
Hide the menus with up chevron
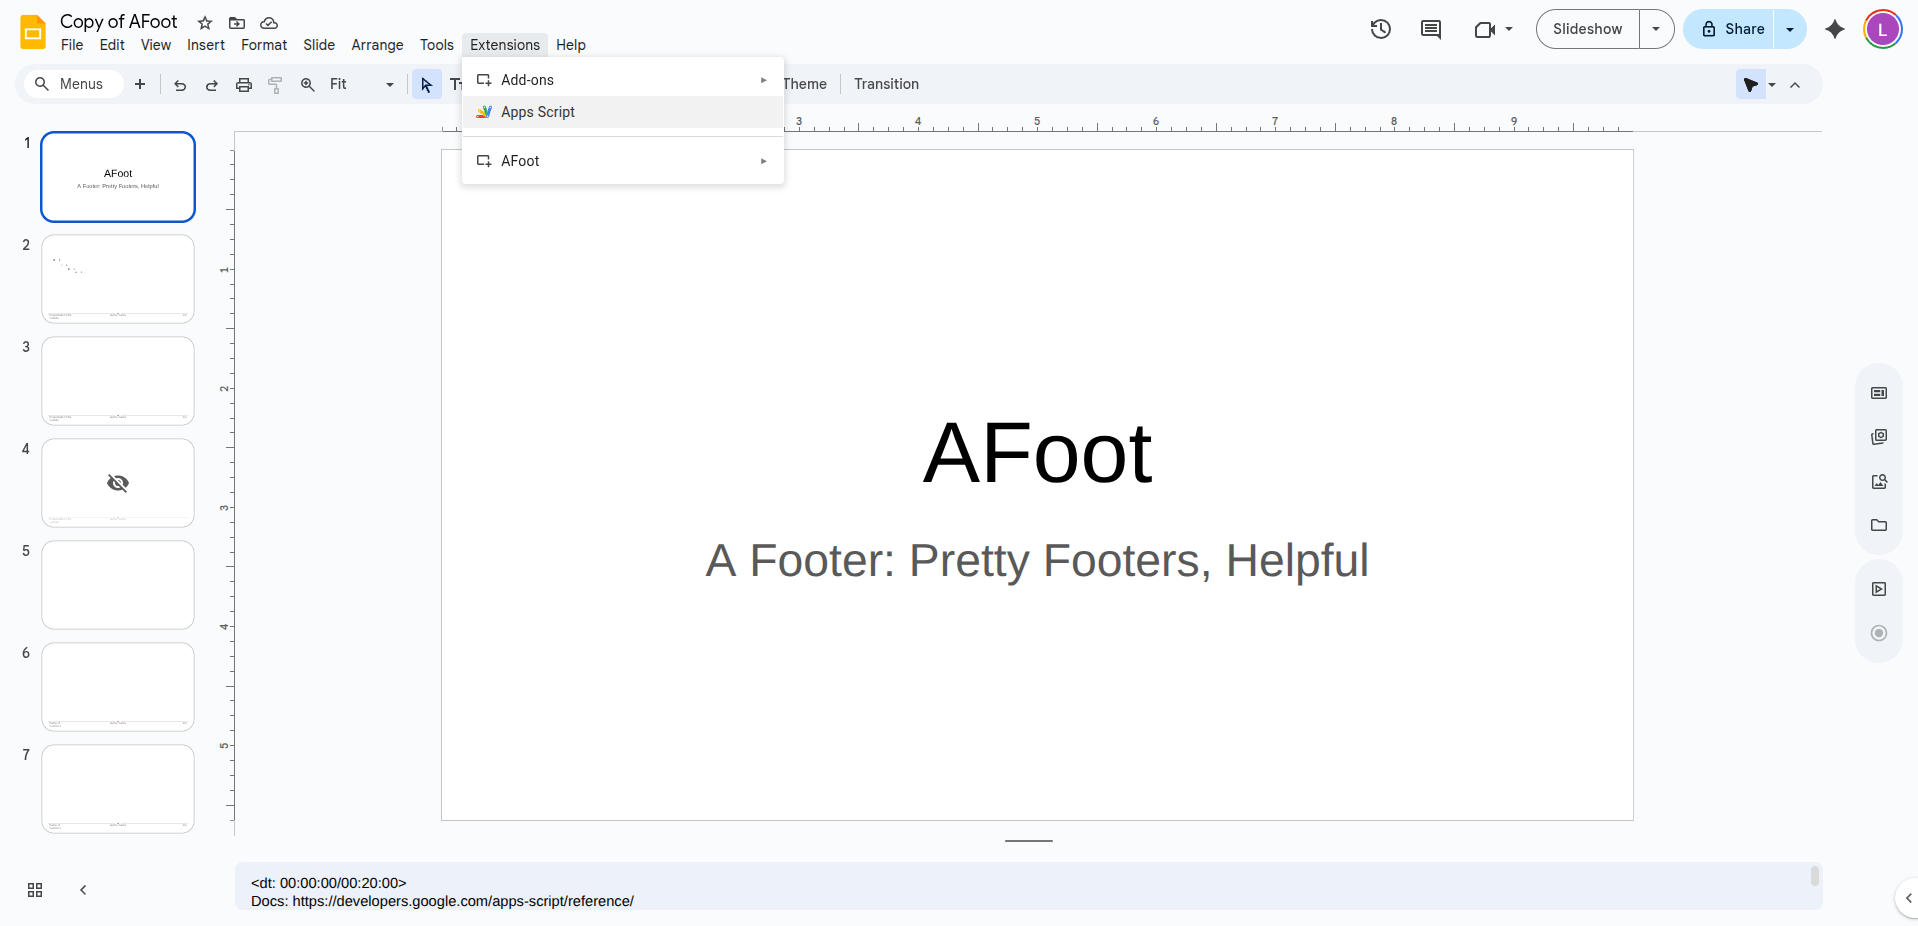1795,85
